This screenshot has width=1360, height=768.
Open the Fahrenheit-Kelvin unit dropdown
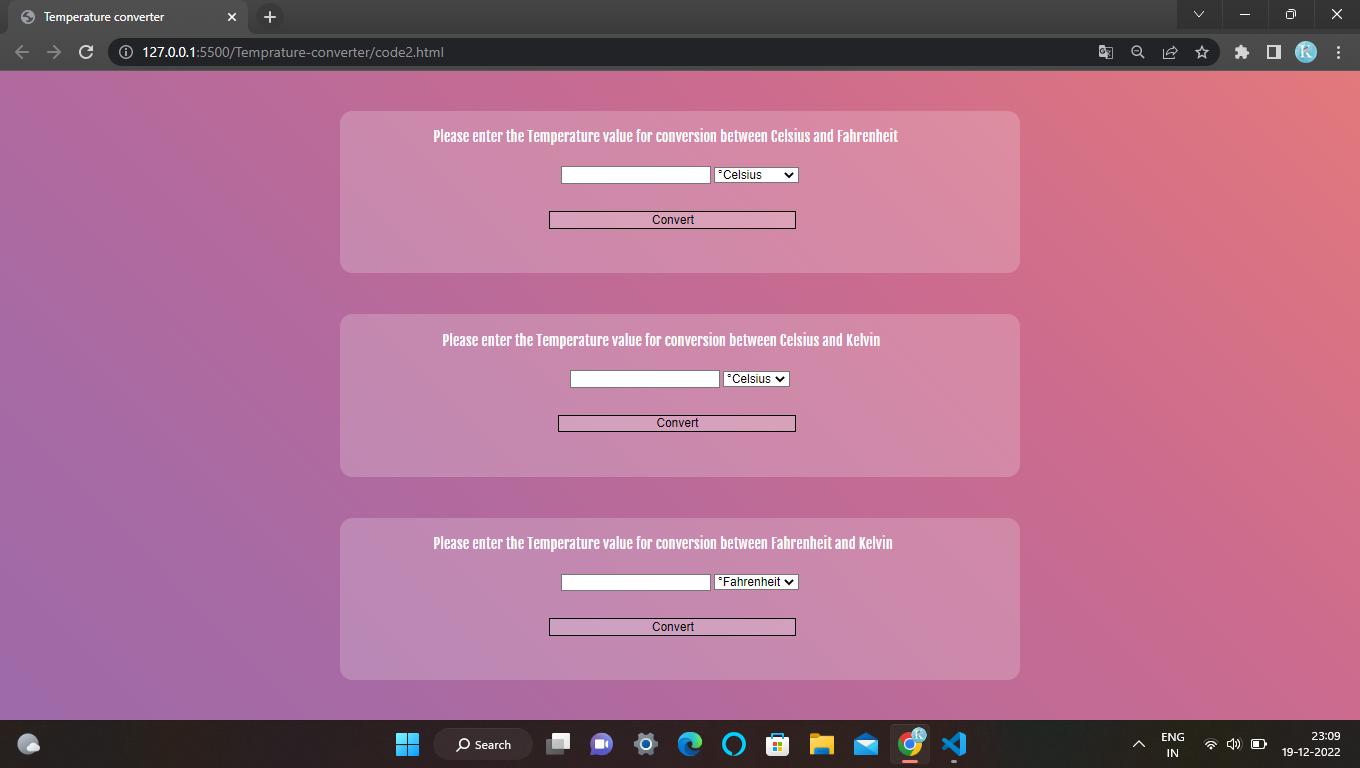pos(756,581)
